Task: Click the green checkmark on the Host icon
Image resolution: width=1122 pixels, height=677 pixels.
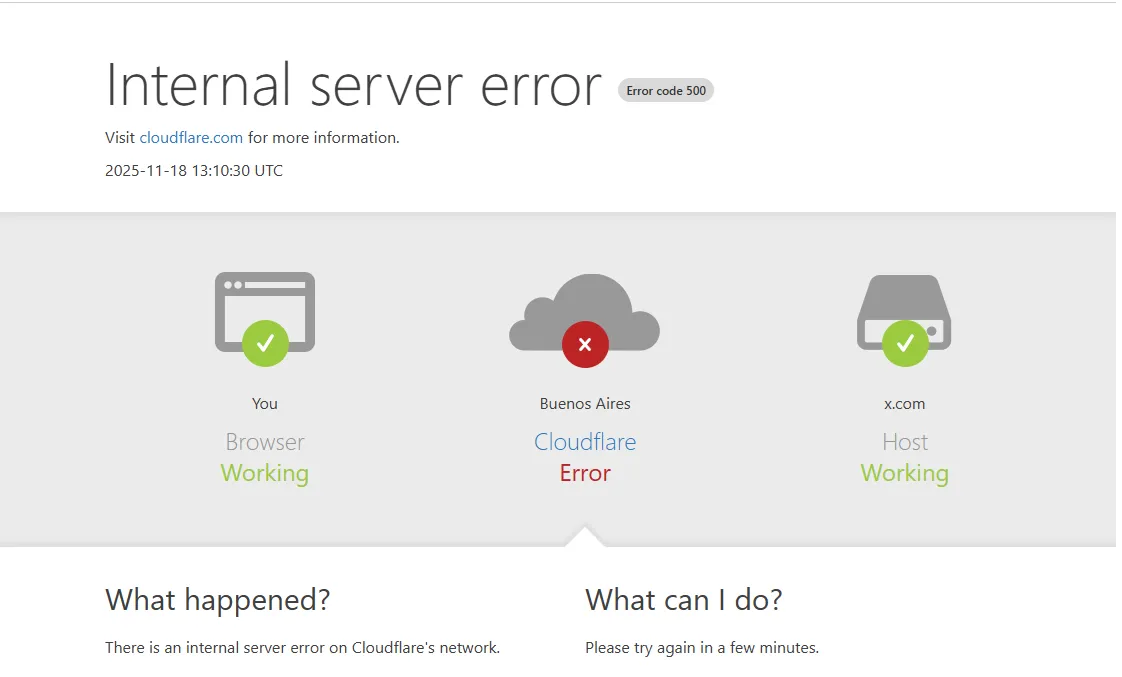Action: 904,343
